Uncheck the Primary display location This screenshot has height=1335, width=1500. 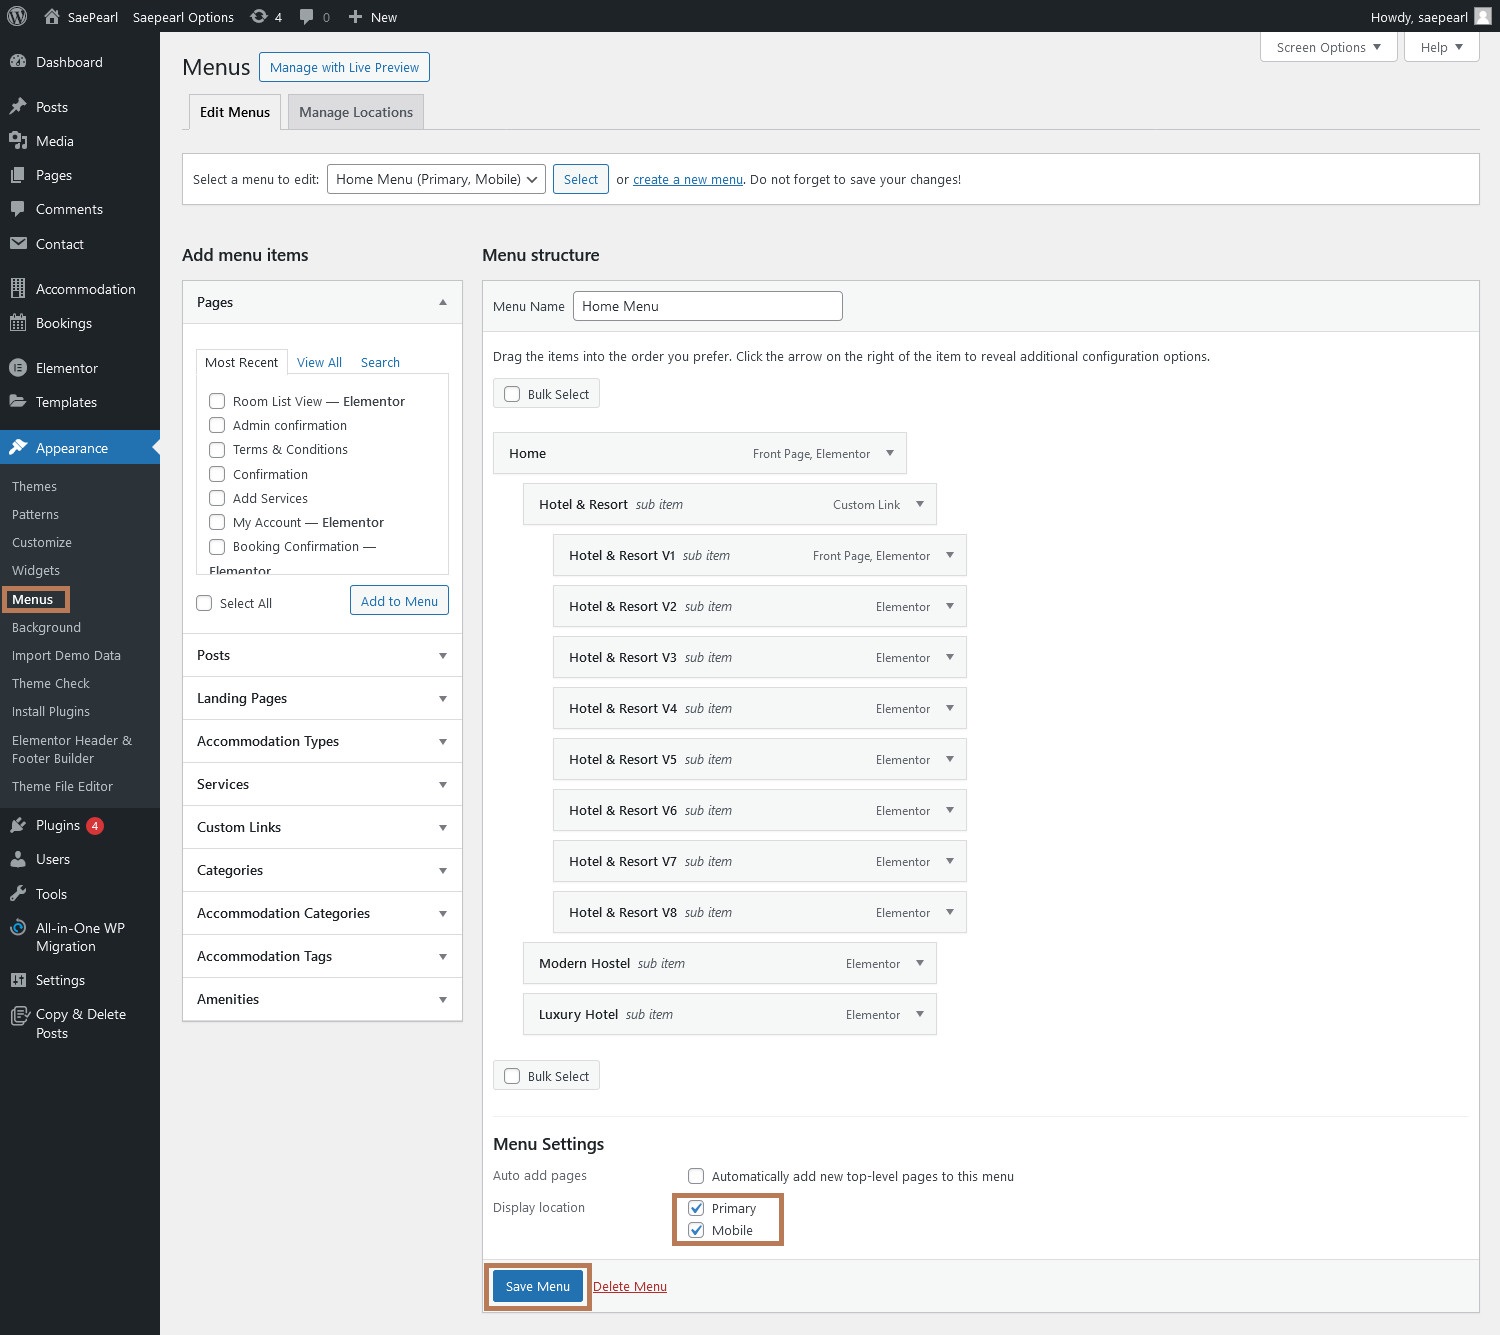coord(696,1208)
